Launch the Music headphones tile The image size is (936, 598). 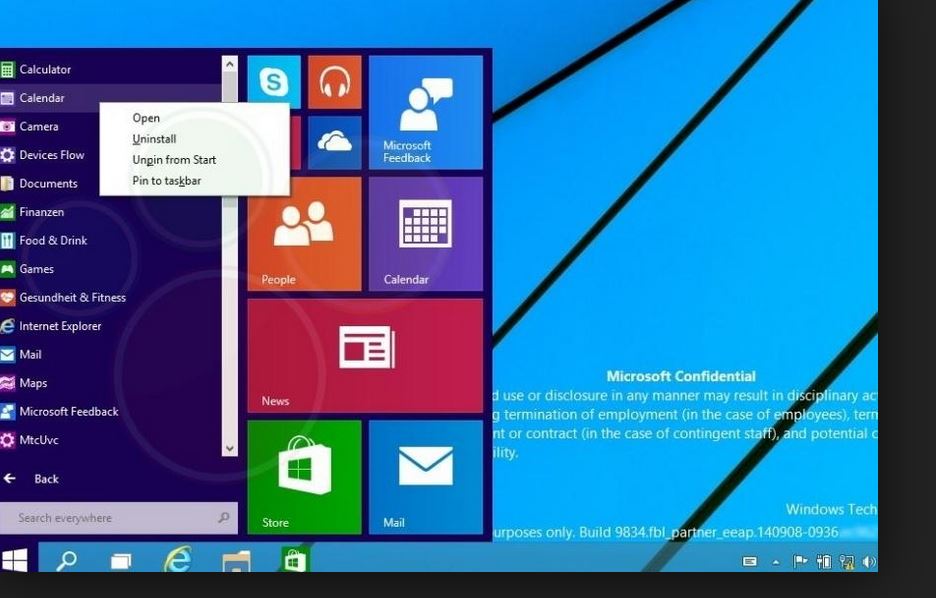point(334,82)
